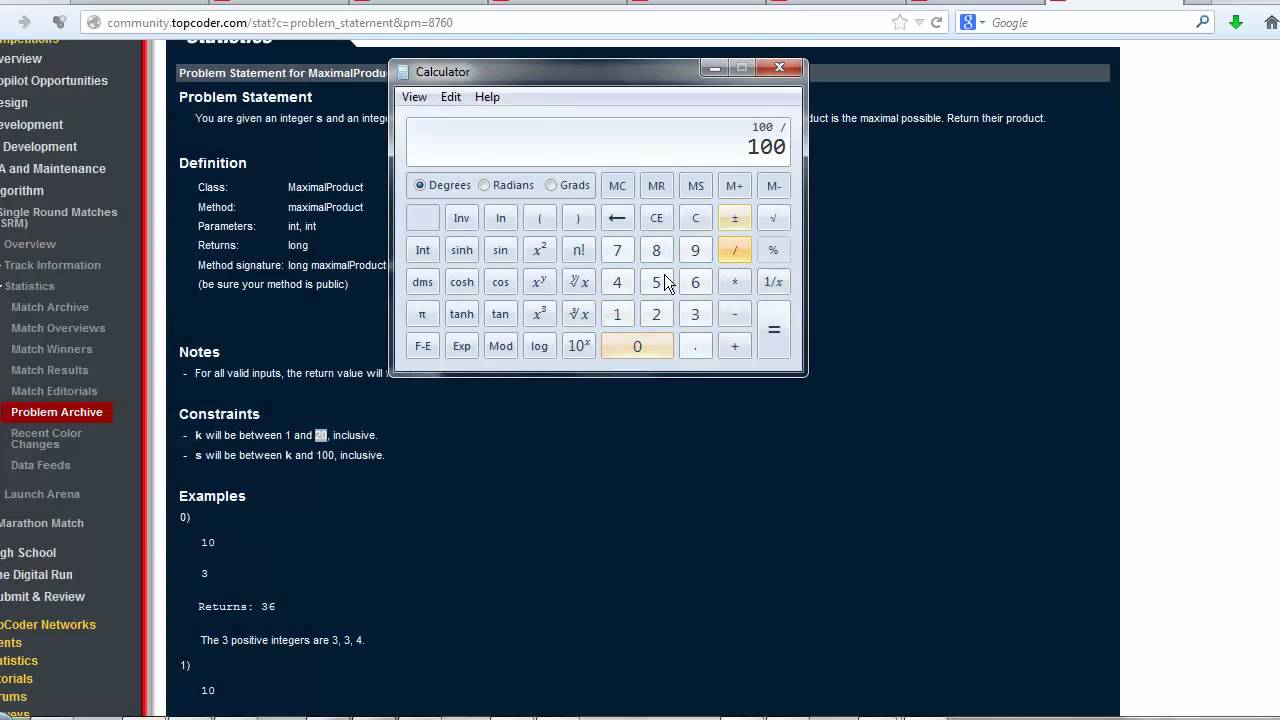This screenshot has height=720, width=1280.
Task: Open Problem Archive sidebar item
Action: click(56, 412)
